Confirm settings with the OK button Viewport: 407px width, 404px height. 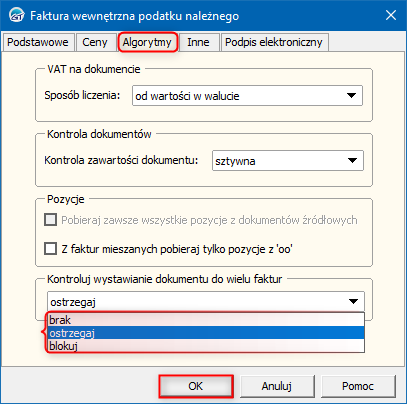tap(196, 386)
